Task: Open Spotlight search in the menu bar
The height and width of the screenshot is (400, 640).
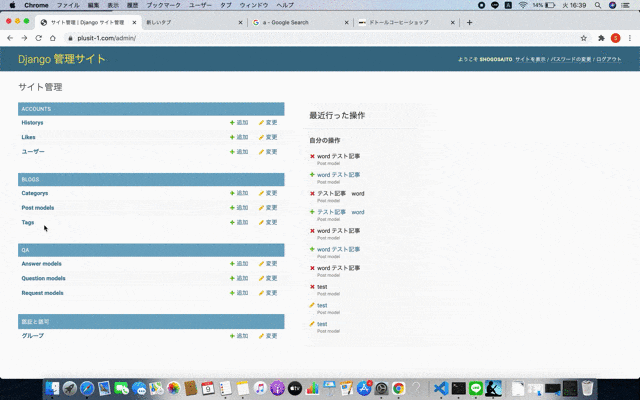Action: coord(598,5)
